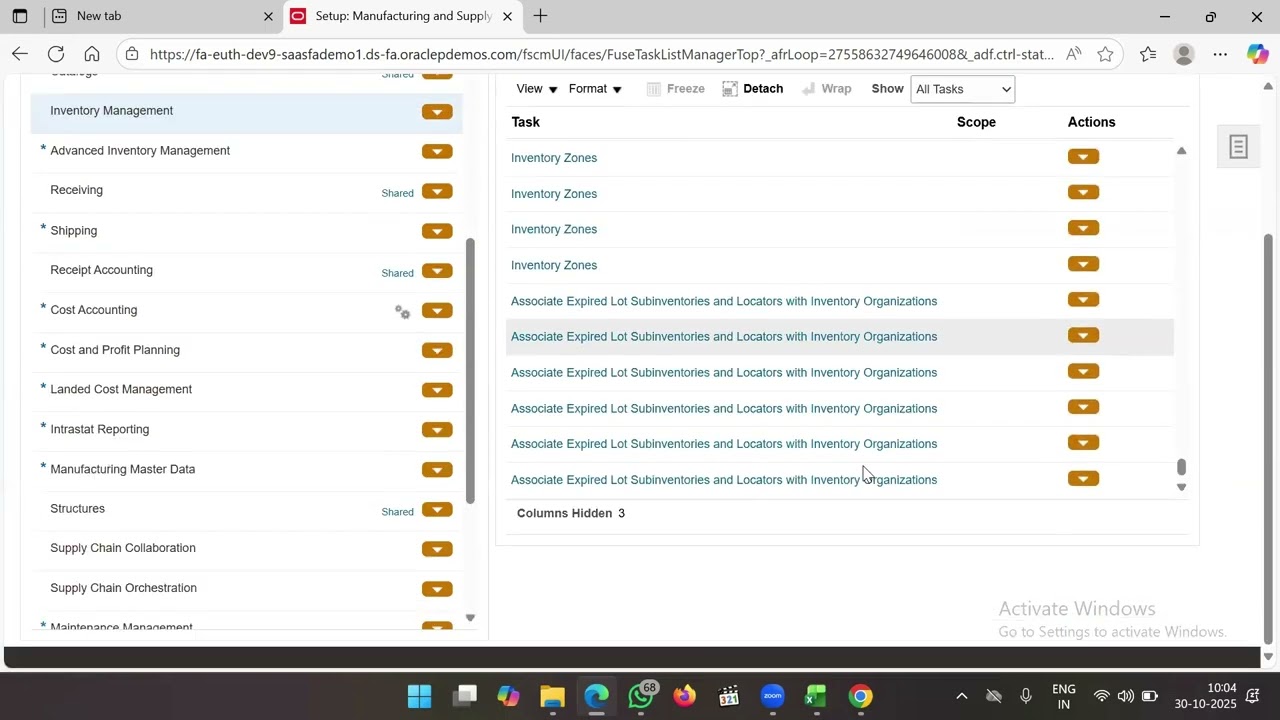Screen dimensions: 1280x720
Task: Open the side panel document icon
Action: point(1238,147)
